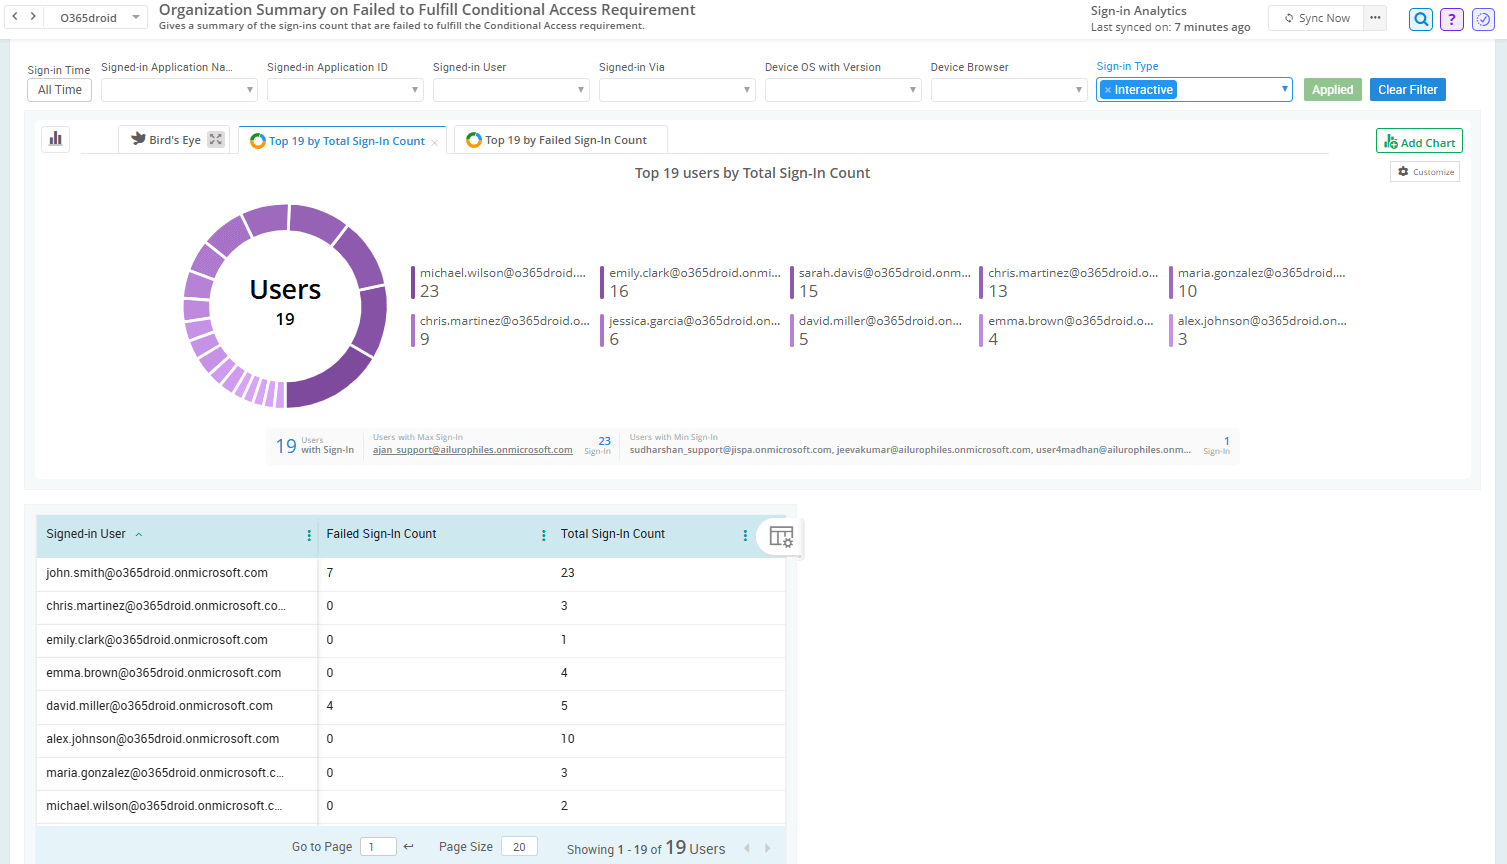Click the bar chart icon beside tabs

click(x=56, y=139)
